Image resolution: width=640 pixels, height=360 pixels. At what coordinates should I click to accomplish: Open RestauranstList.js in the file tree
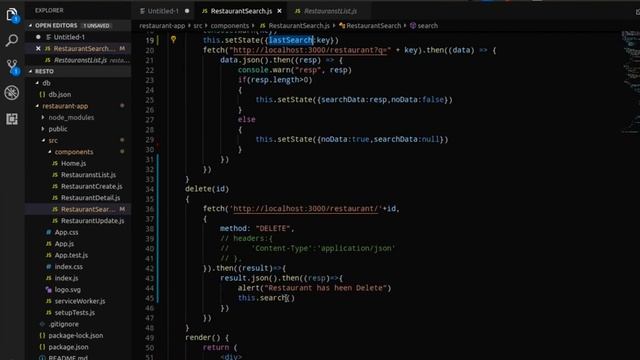88,175
